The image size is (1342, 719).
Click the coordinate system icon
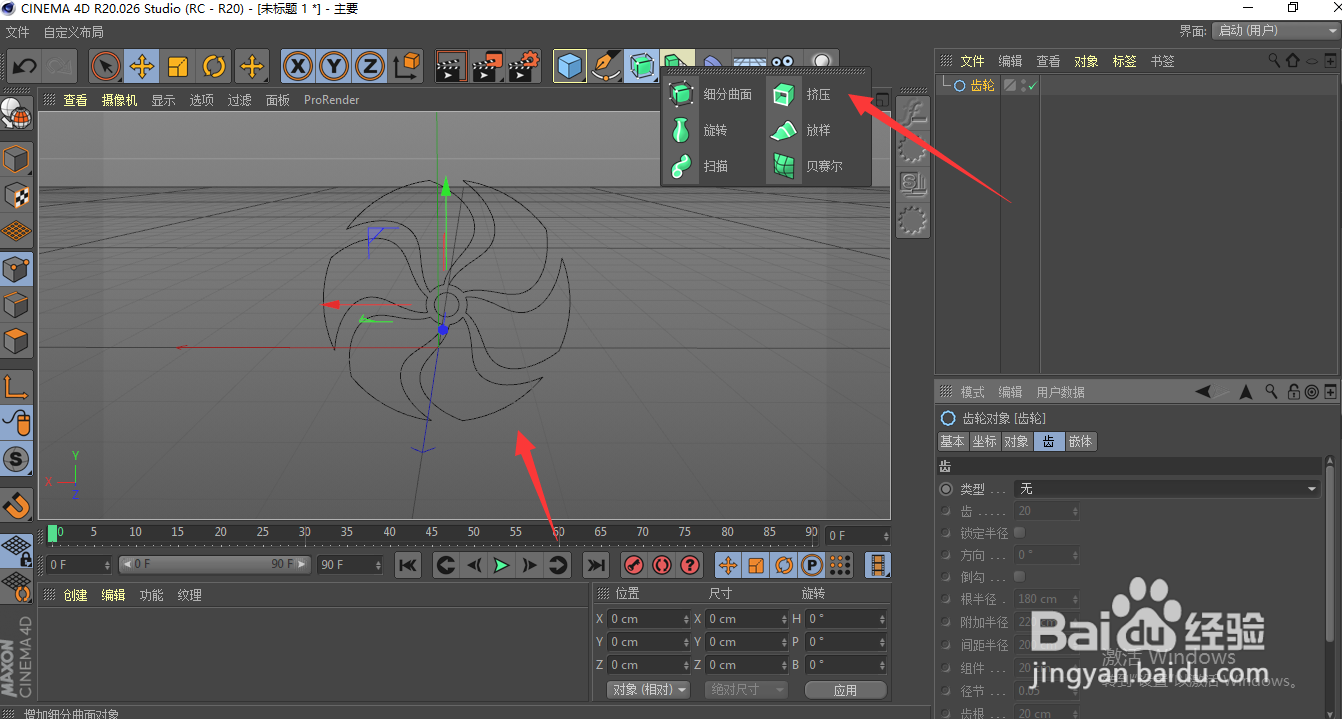pos(407,67)
